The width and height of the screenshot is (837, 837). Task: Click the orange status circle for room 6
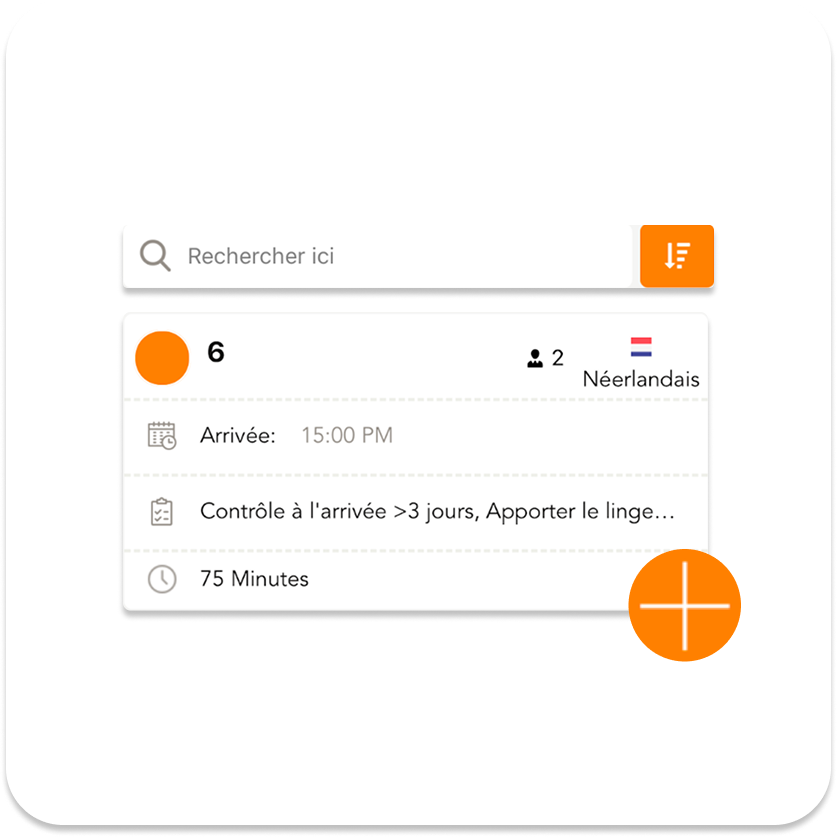pyautogui.click(x=162, y=358)
